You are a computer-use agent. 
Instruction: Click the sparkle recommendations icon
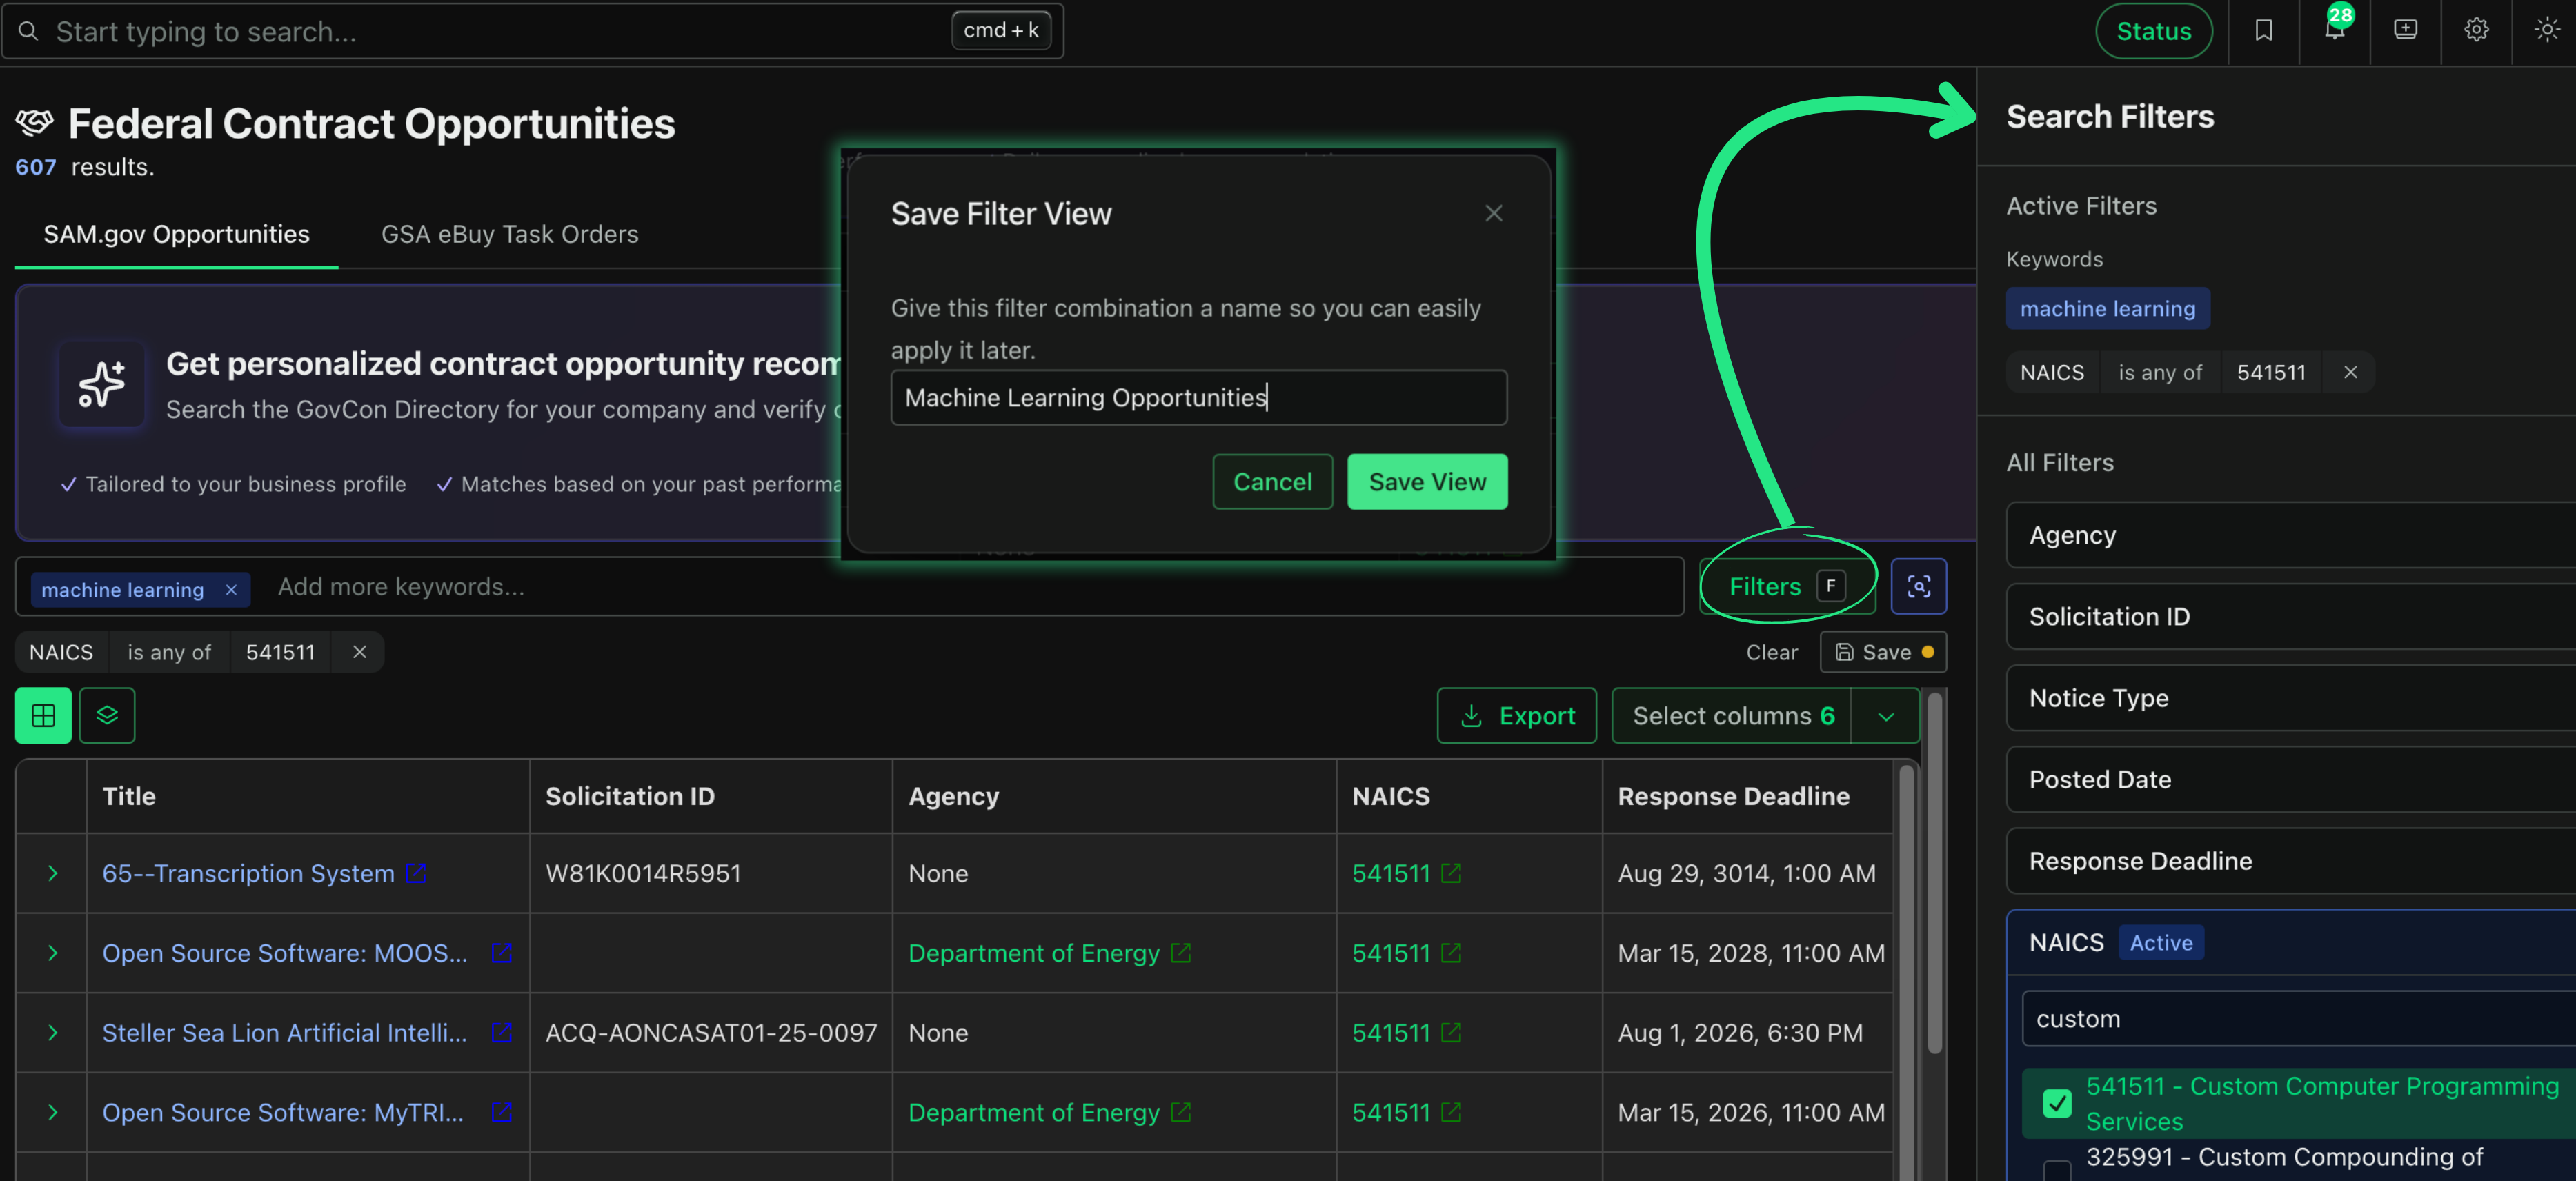[101, 384]
